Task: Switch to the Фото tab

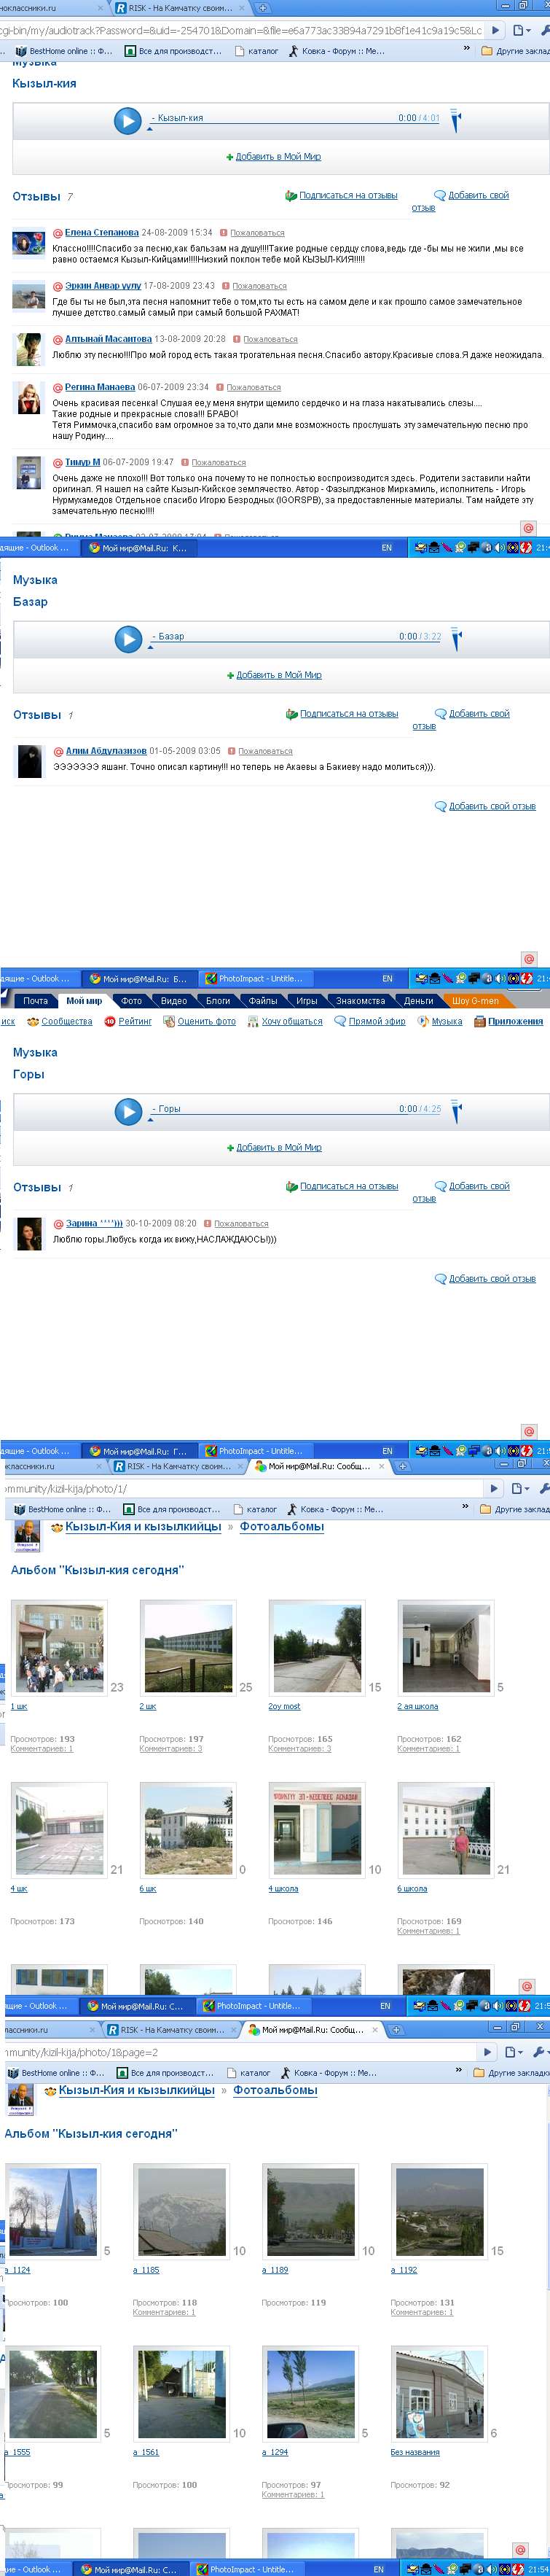Action: [132, 1000]
